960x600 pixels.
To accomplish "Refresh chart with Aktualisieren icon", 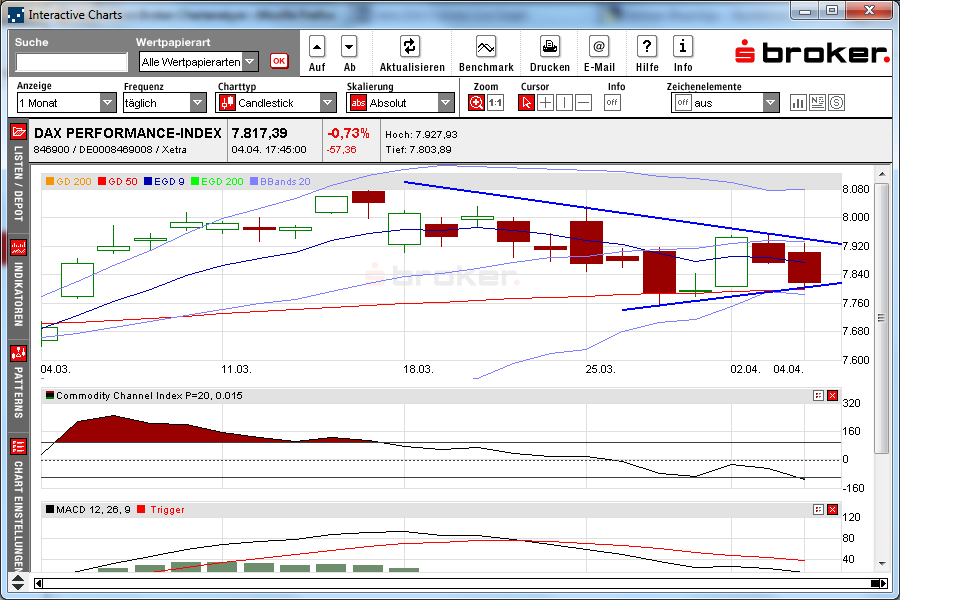I will (409, 47).
